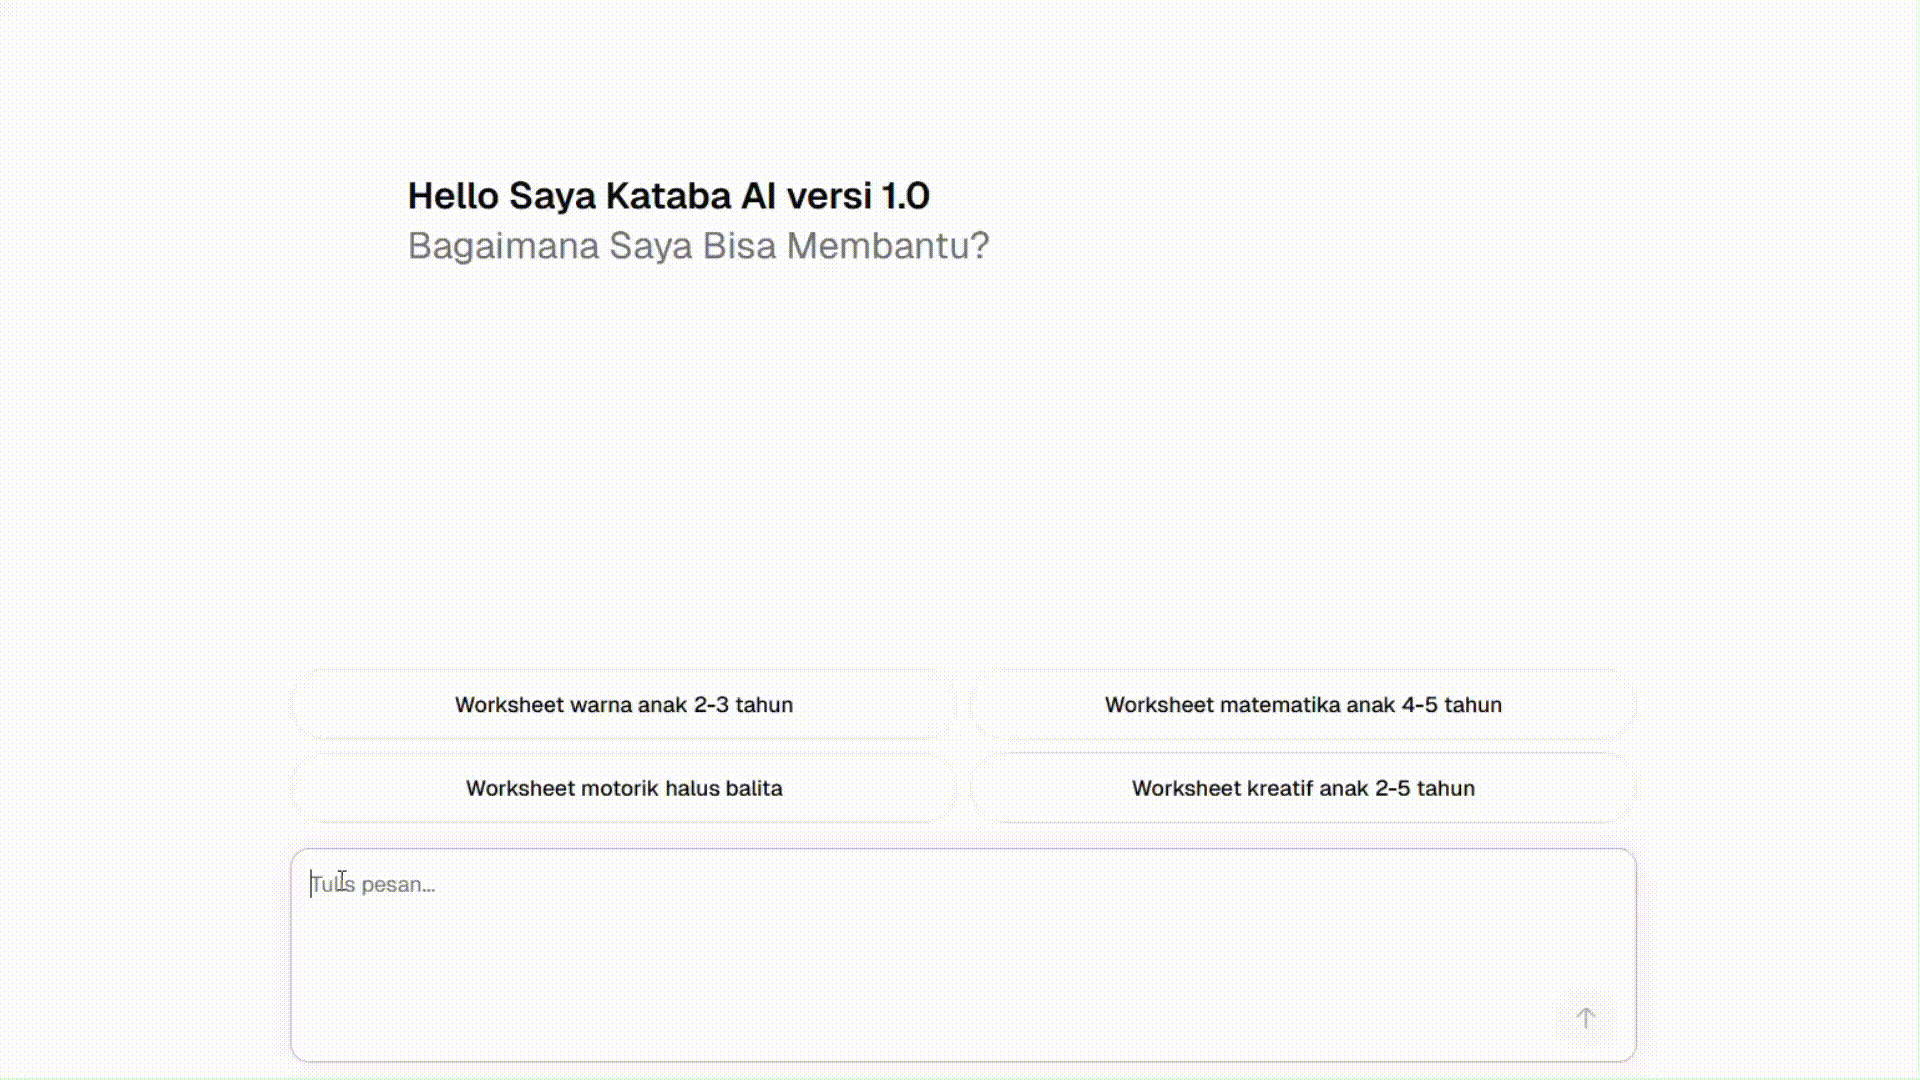The width and height of the screenshot is (1920, 1080).
Task: Choose 'Worksheet matematika anak 4-5 tahun' suggestion
Action: tap(1302, 704)
